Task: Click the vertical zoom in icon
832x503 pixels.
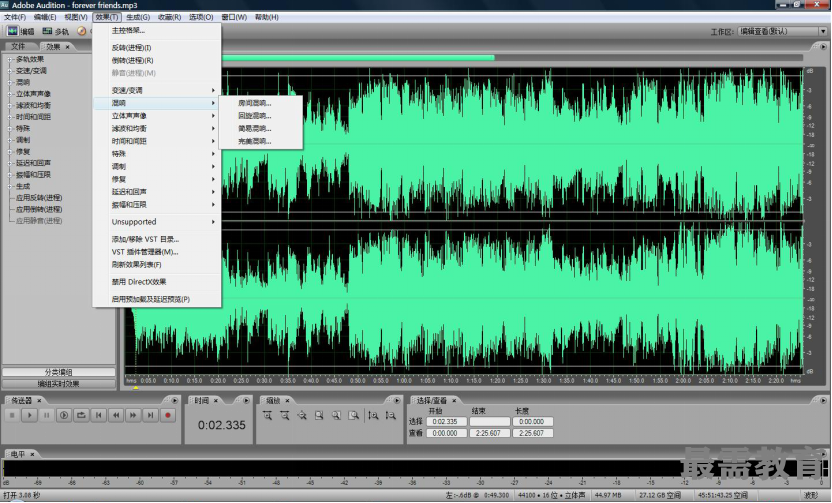Action: click(374, 415)
